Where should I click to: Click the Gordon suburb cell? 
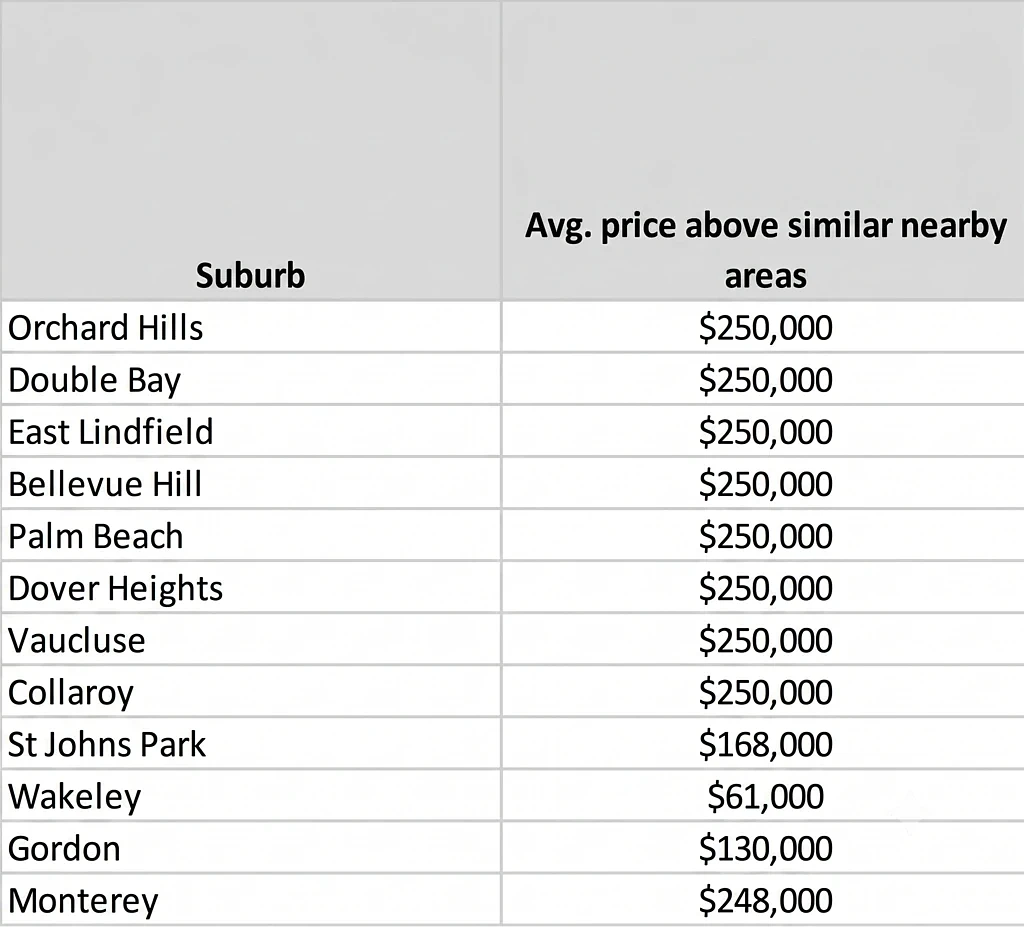coord(251,848)
